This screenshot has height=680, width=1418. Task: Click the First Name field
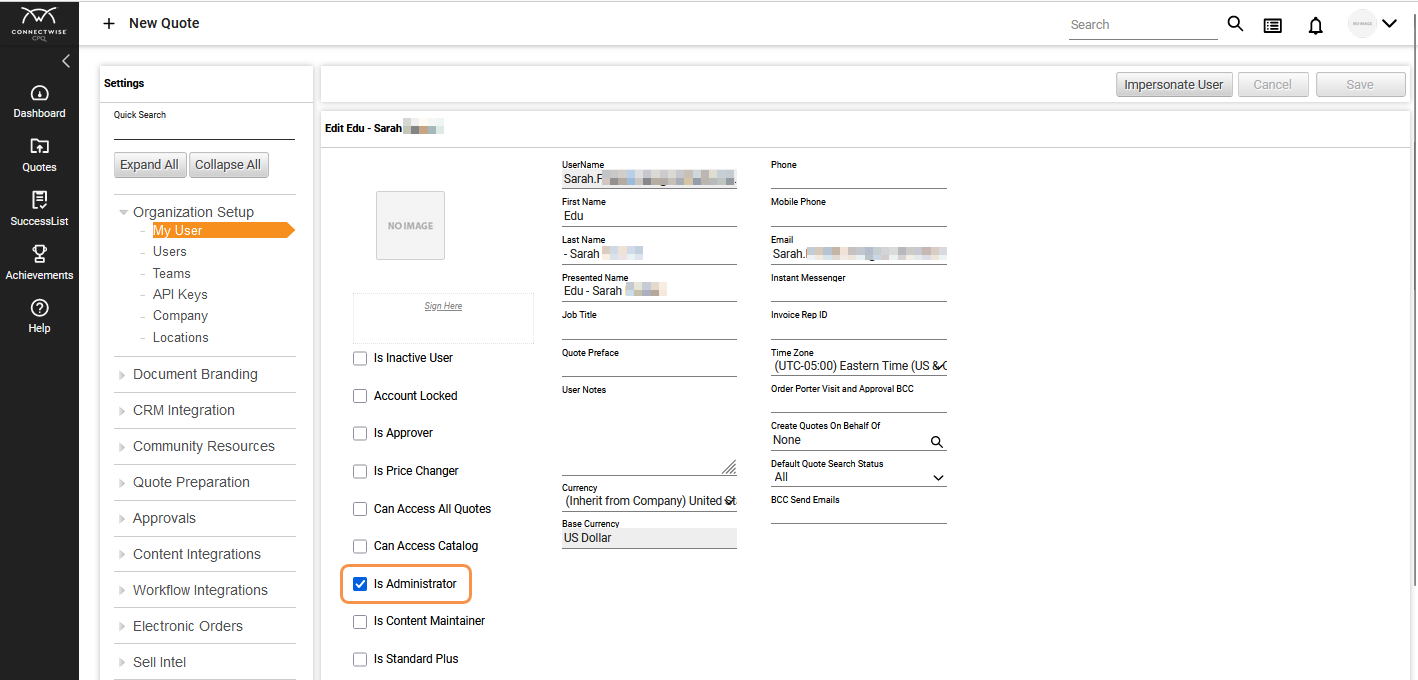click(649, 216)
